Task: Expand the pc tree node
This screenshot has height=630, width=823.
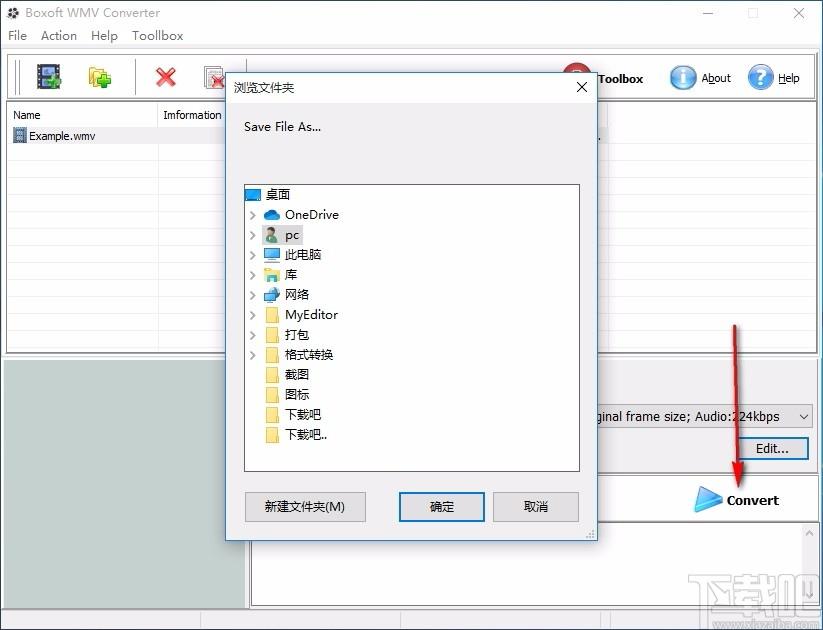Action: [x=252, y=235]
